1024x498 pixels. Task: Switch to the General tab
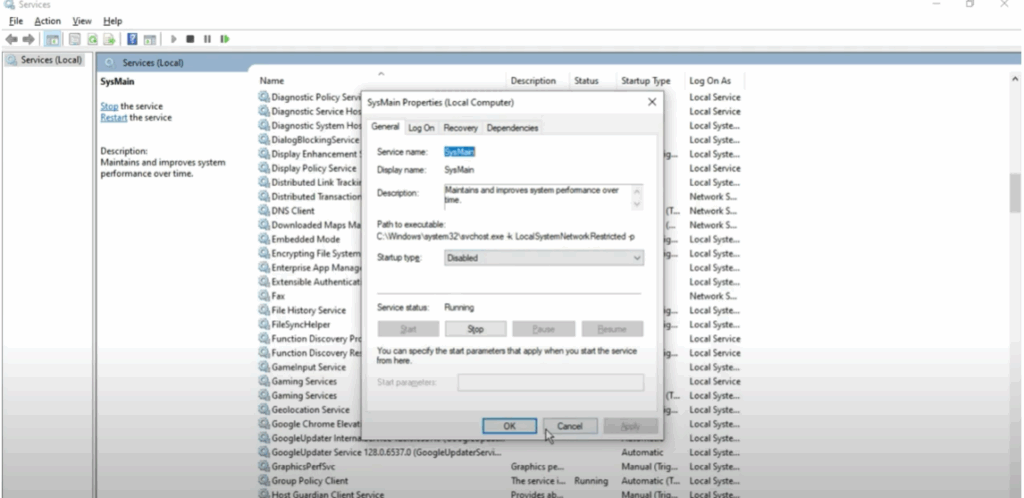(x=385, y=127)
